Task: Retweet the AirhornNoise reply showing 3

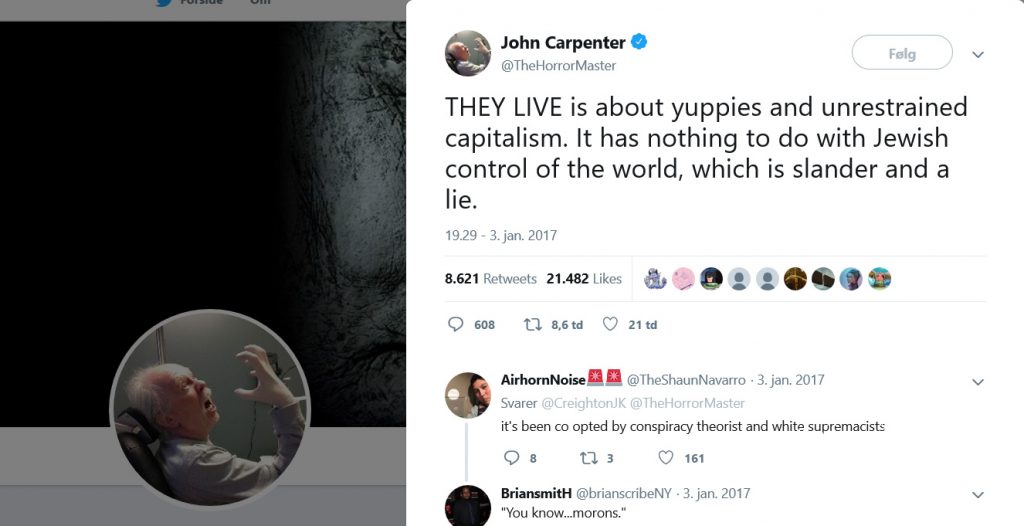Action: pos(588,457)
